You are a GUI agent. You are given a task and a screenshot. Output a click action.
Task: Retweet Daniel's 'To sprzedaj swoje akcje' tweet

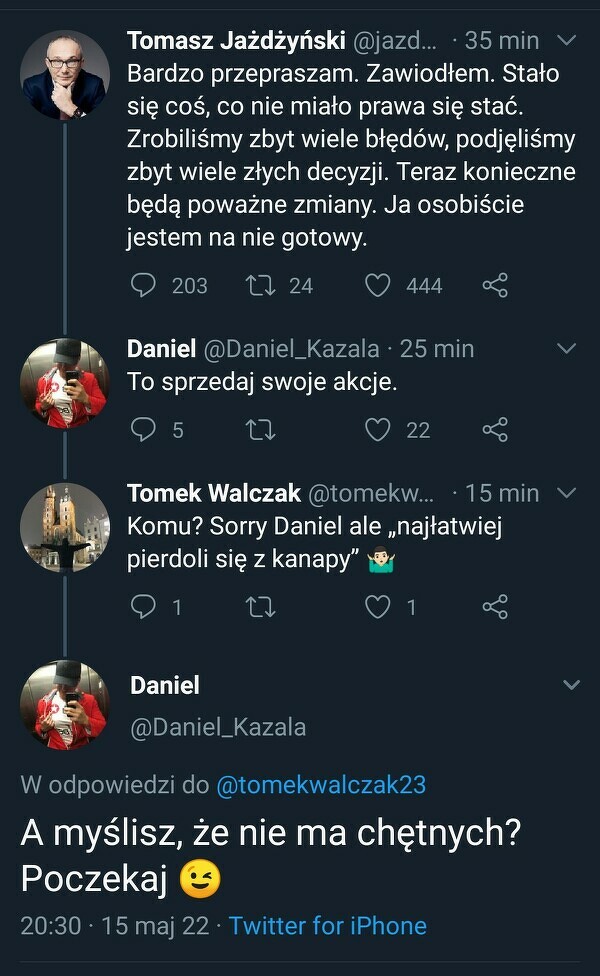pyautogui.click(x=261, y=430)
